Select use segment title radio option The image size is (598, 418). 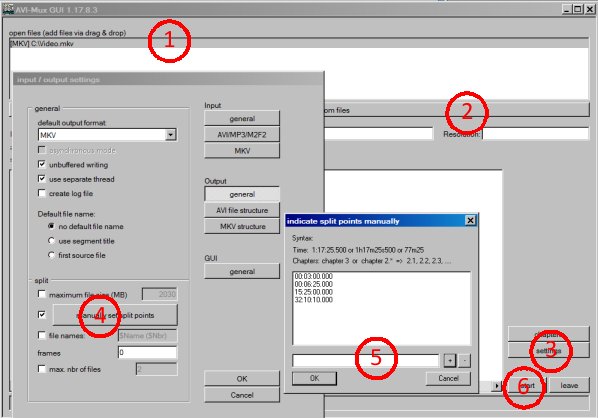pos(51,241)
